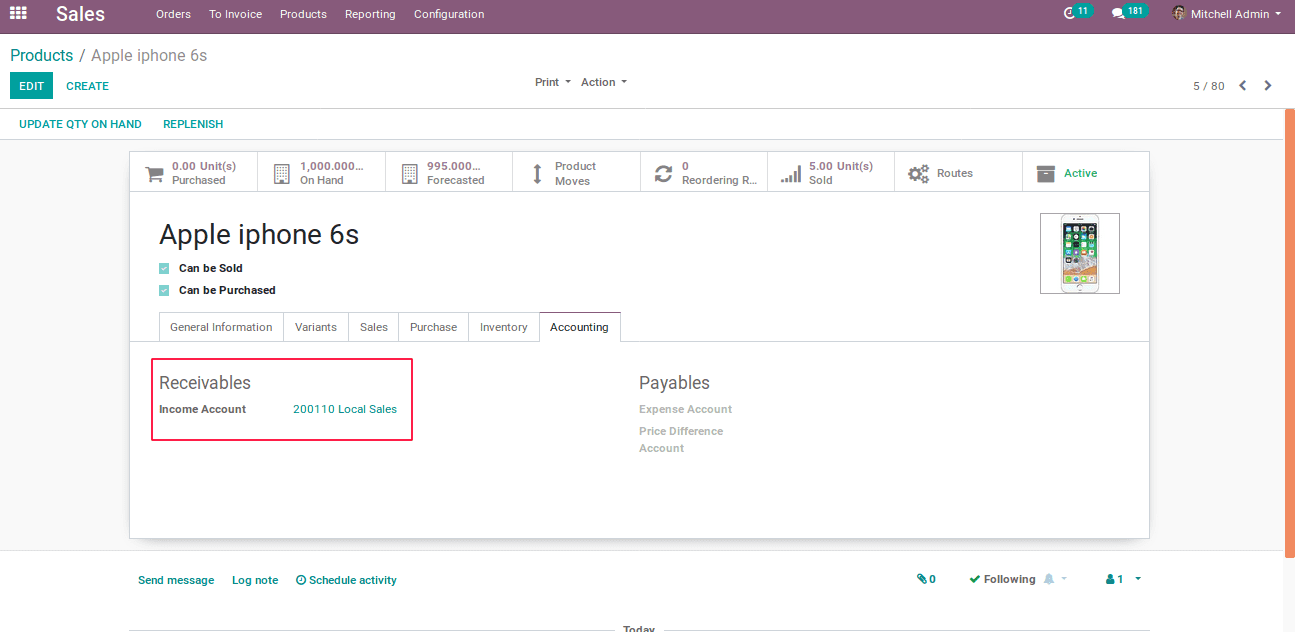The width and height of the screenshot is (1295, 632).
Task: Click the page vertical scrollbar
Action: 1290,333
